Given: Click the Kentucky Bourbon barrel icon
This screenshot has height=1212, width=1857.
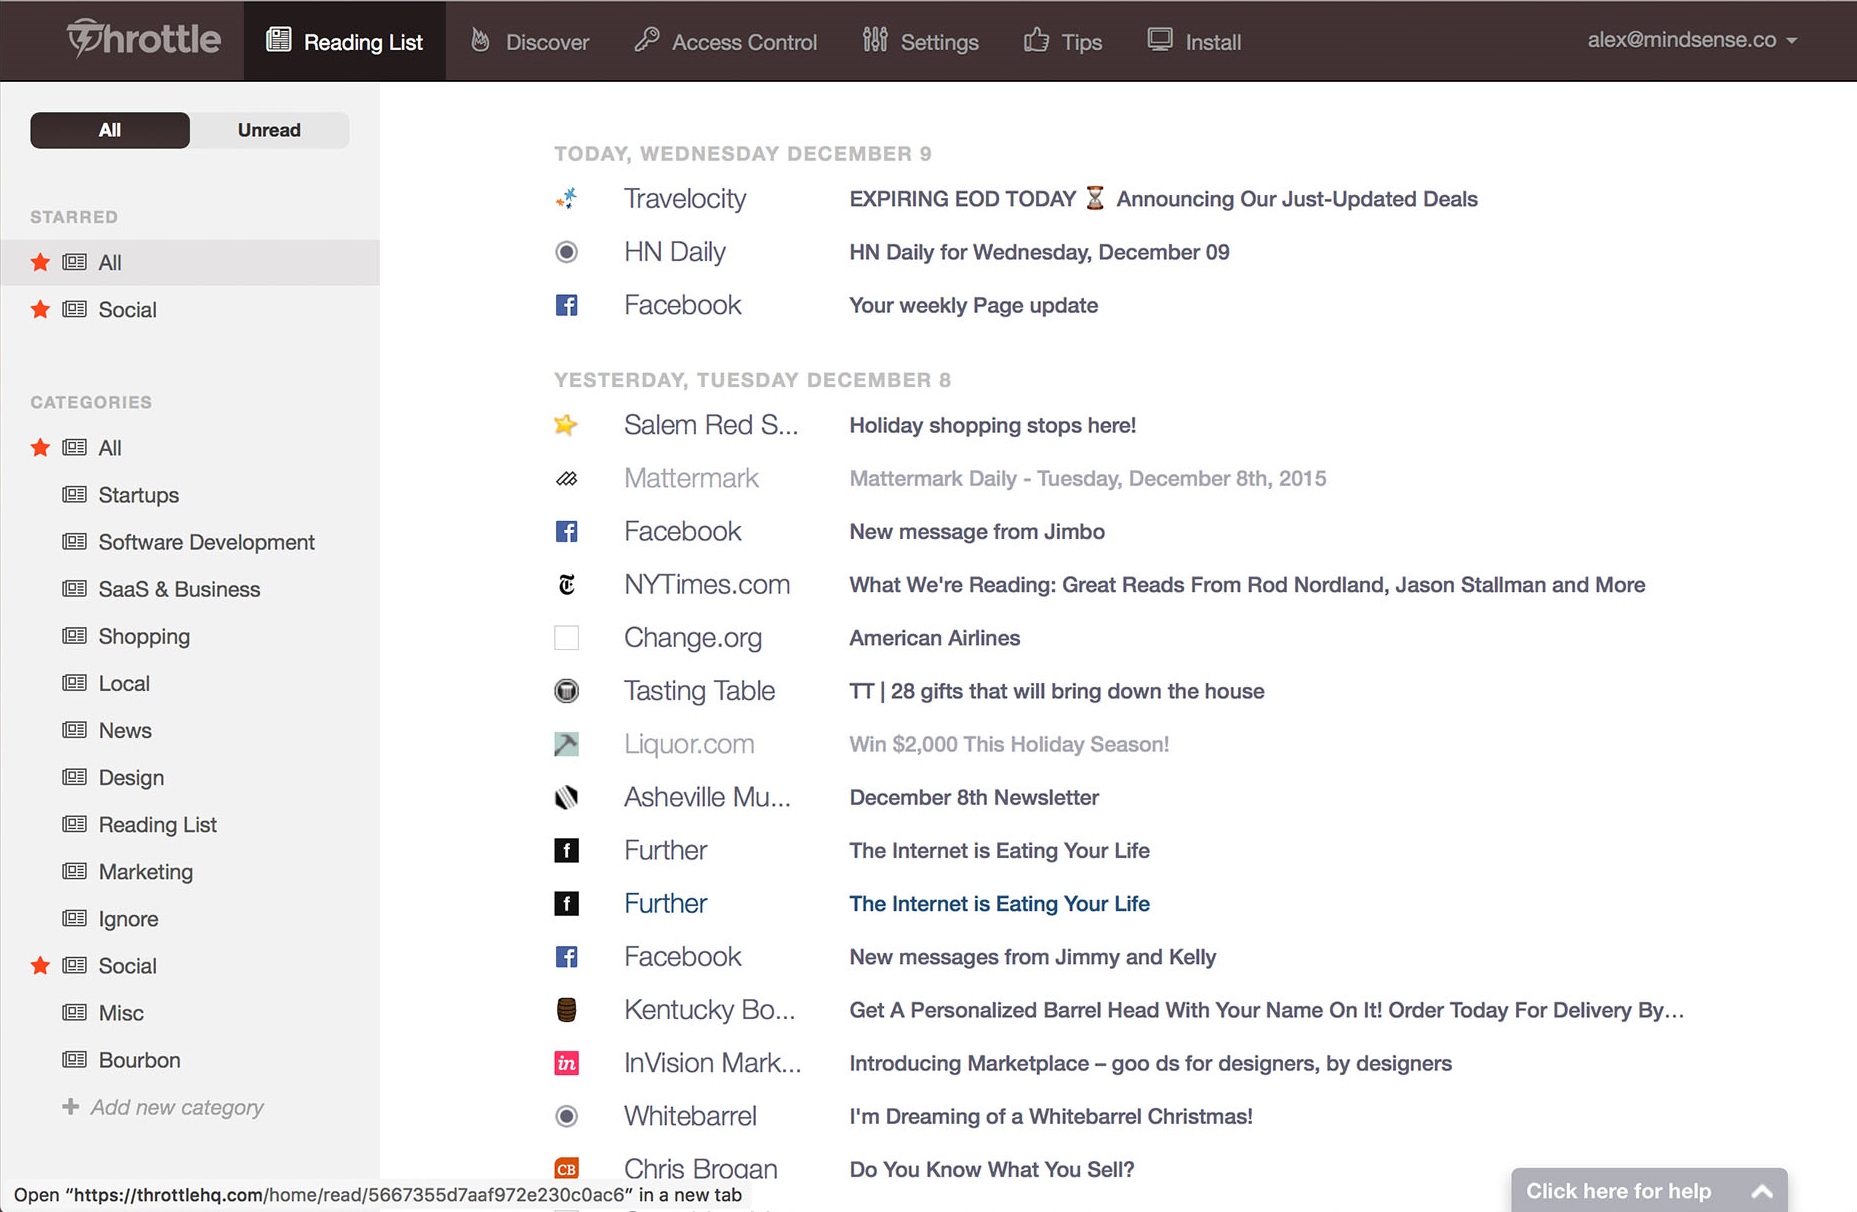Looking at the screenshot, I should coord(566,1010).
